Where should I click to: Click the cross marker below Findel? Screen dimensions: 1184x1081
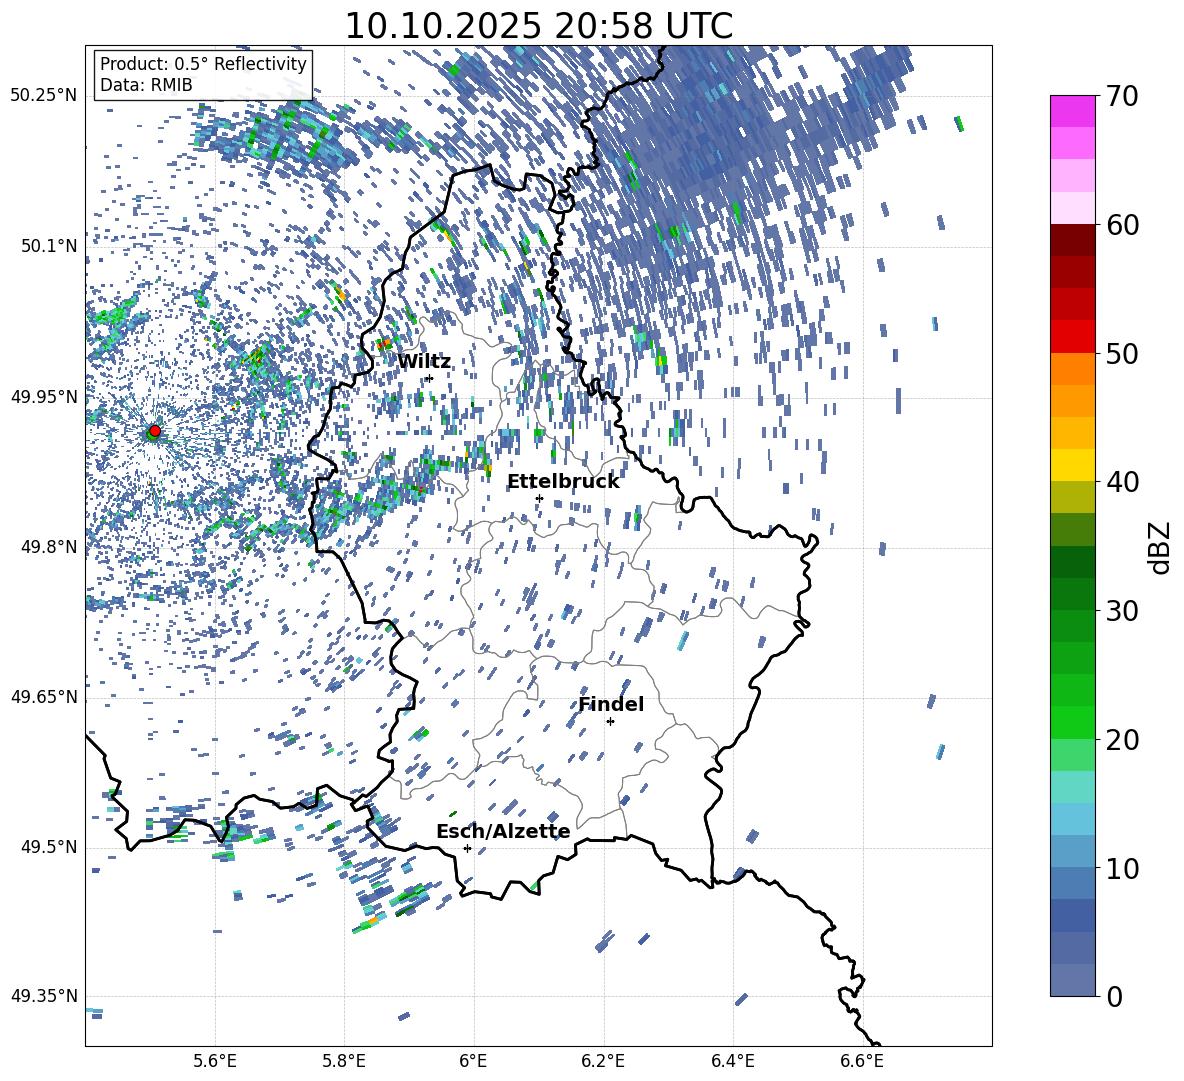pos(610,722)
